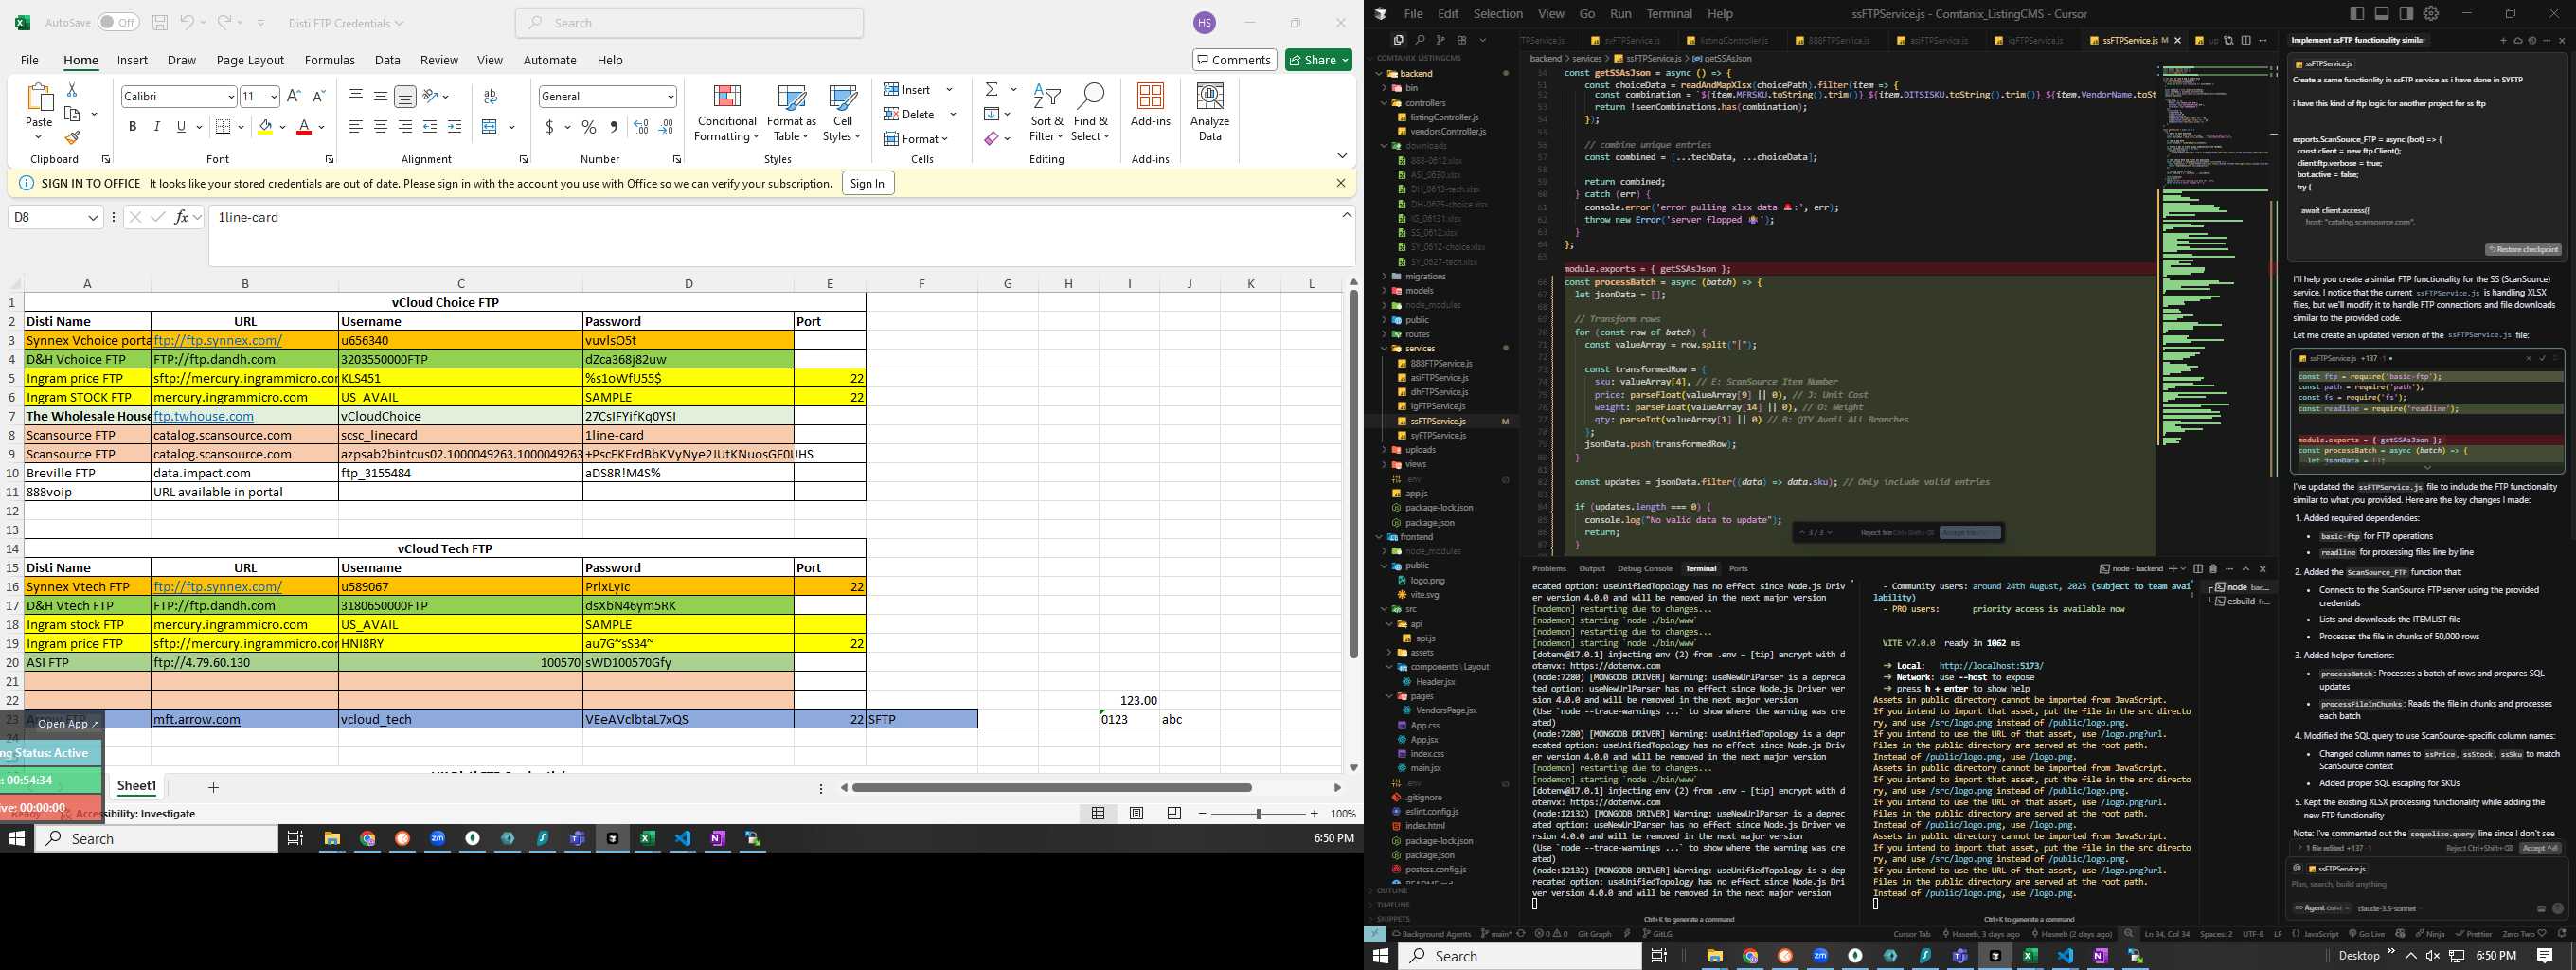Screen dimensions: 2576x970
Task: Apply Comma Style in the Number group
Action: pos(614,127)
